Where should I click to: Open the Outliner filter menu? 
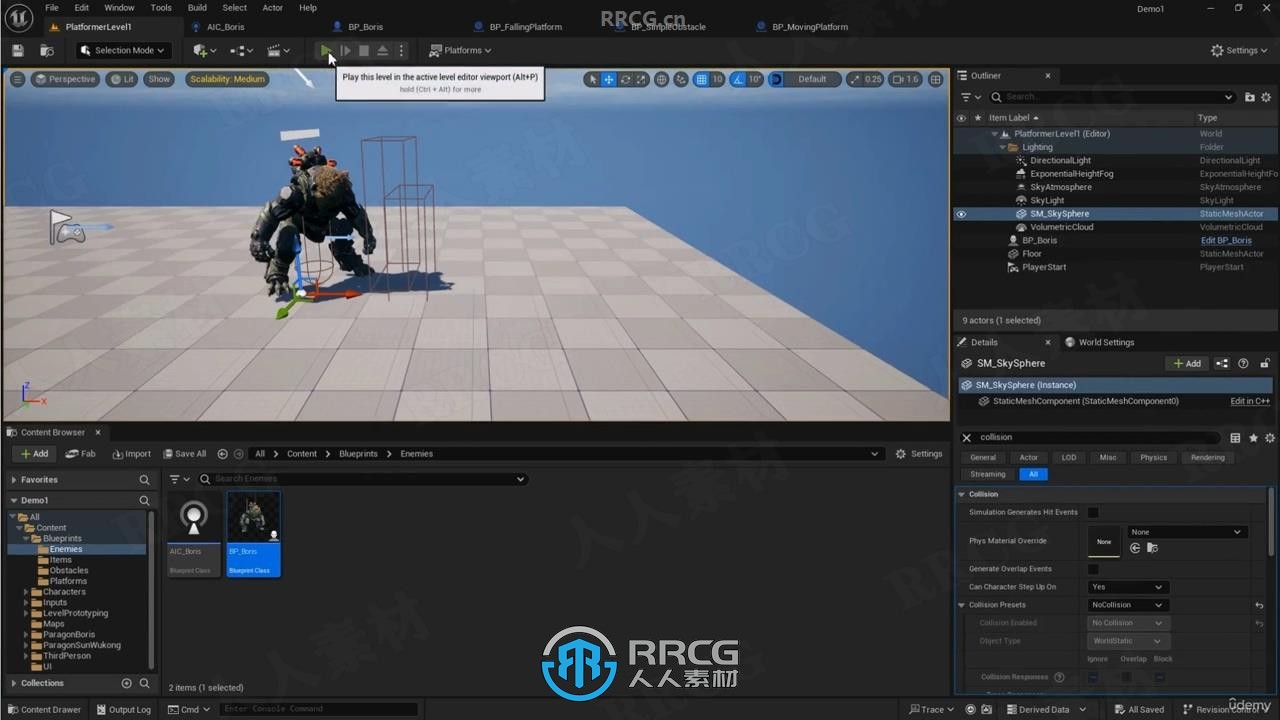pos(969,97)
